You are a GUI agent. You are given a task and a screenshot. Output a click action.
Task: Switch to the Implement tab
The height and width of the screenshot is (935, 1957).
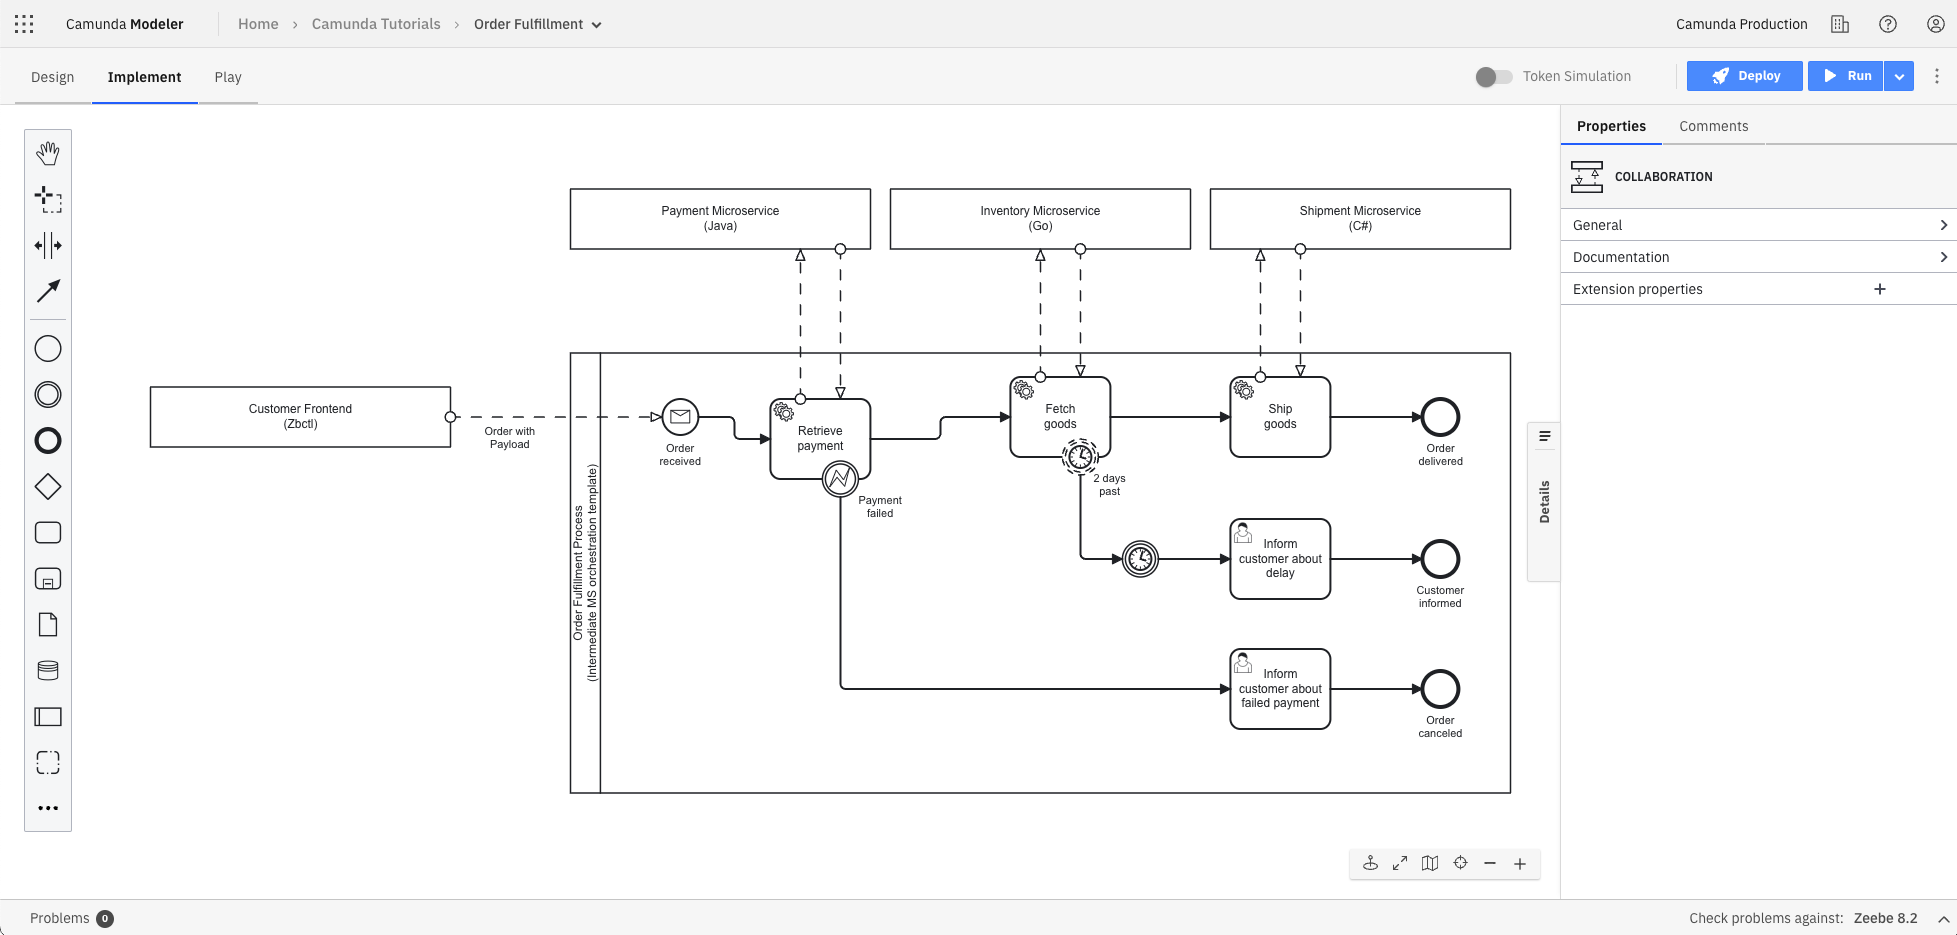tap(145, 77)
